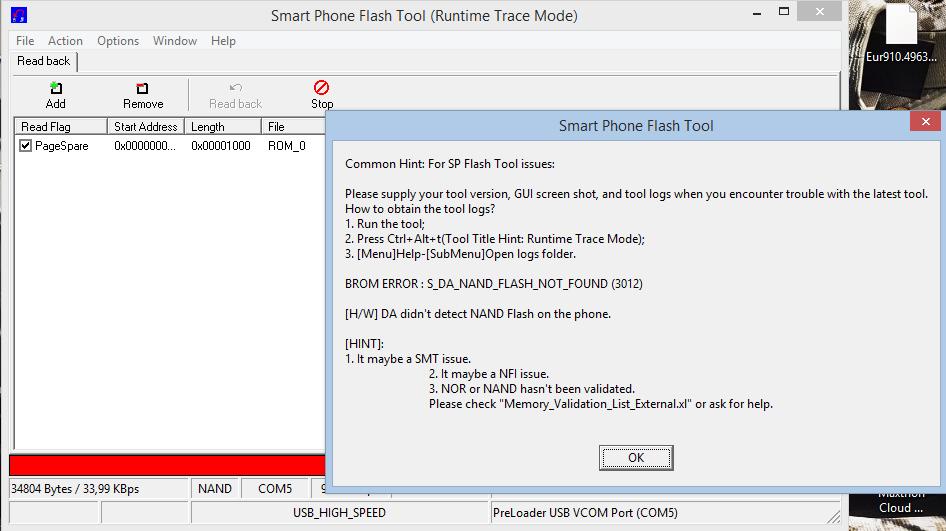Click the Start Address column header
The width and height of the screenshot is (946, 531).
(145, 127)
